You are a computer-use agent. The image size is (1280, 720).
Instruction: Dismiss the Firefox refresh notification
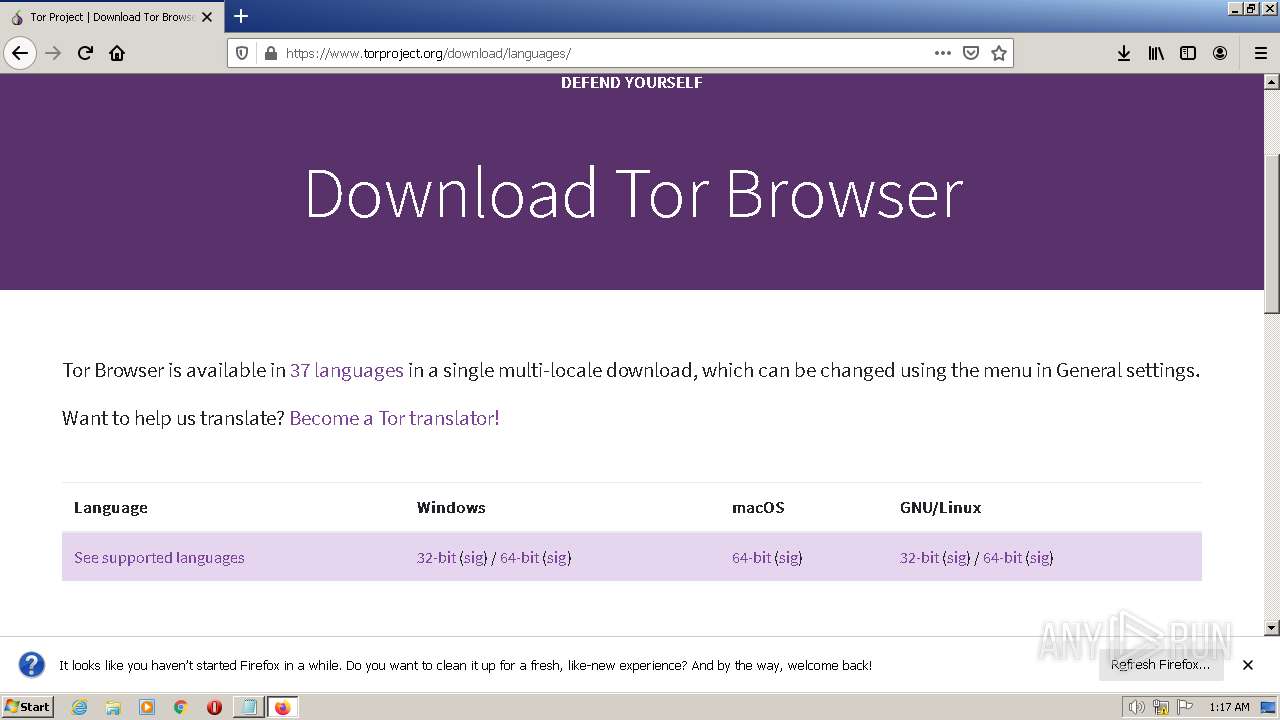tap(1248, 665)
